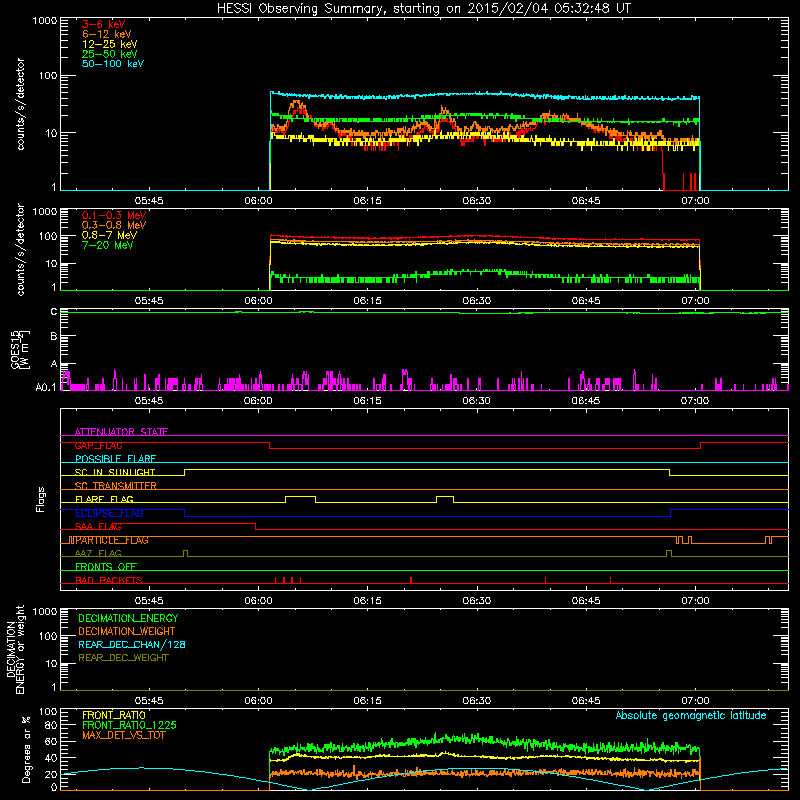
Task: Click the FRONT_RATIO legend entry
Action: 114,715
